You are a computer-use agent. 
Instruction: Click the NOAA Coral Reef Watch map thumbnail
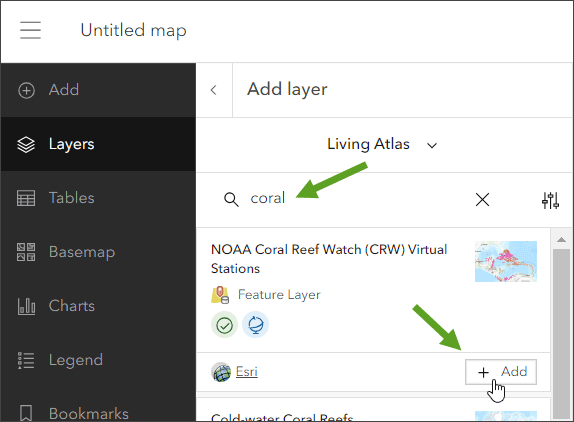tap(506, 261)
